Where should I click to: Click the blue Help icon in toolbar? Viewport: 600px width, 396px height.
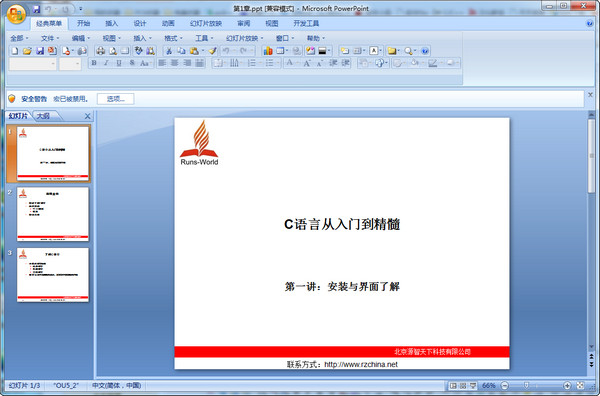425,51
